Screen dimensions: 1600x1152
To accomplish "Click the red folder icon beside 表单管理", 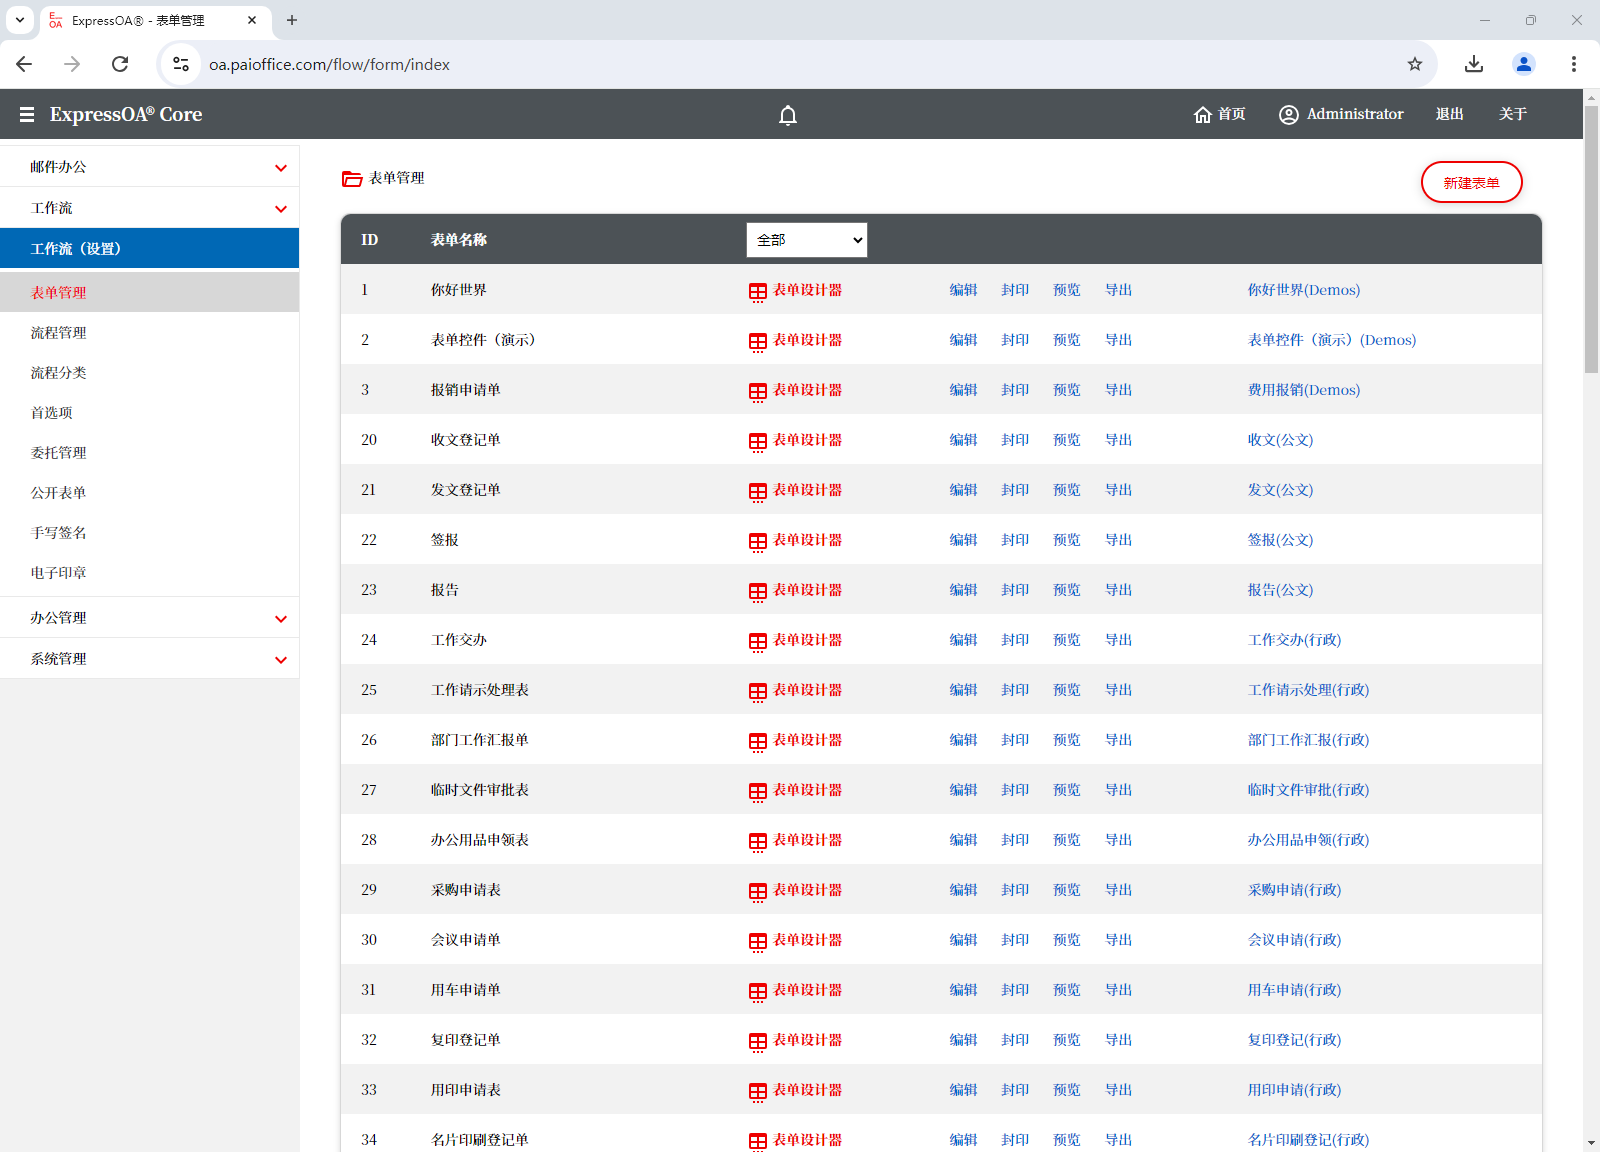I will (352, 179).
